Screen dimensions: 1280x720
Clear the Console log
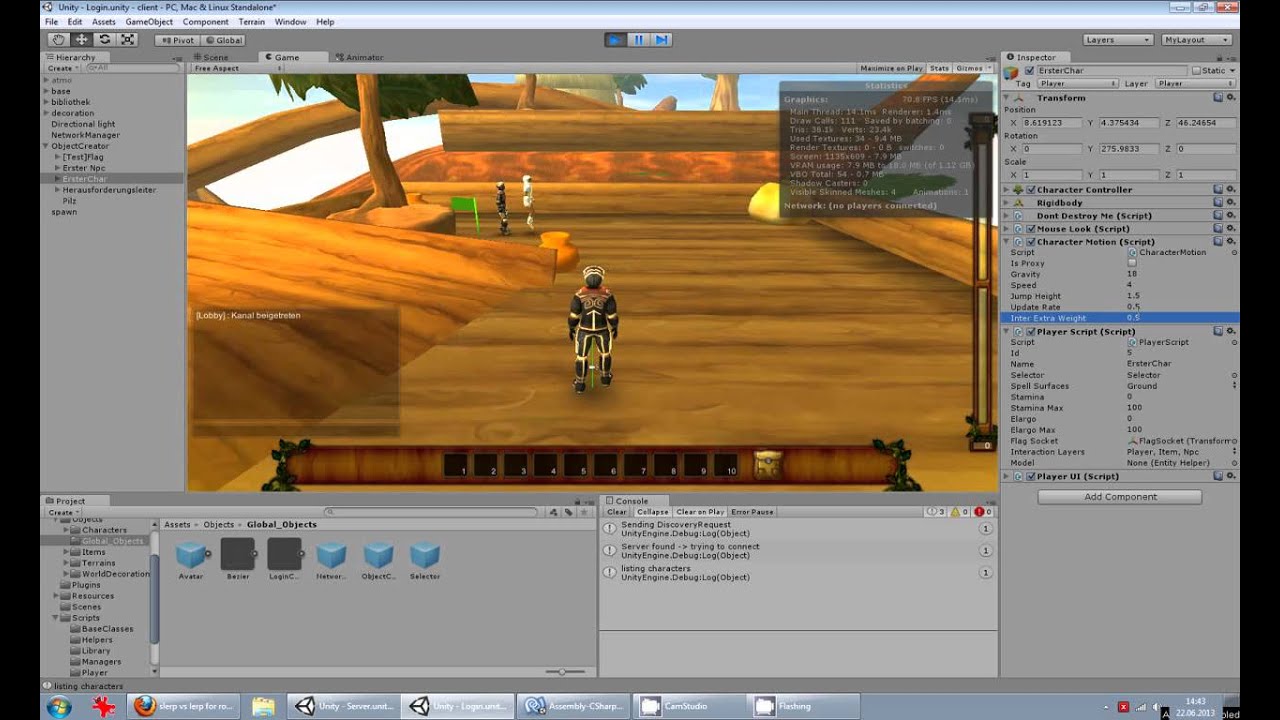click(x=617, y=512)
